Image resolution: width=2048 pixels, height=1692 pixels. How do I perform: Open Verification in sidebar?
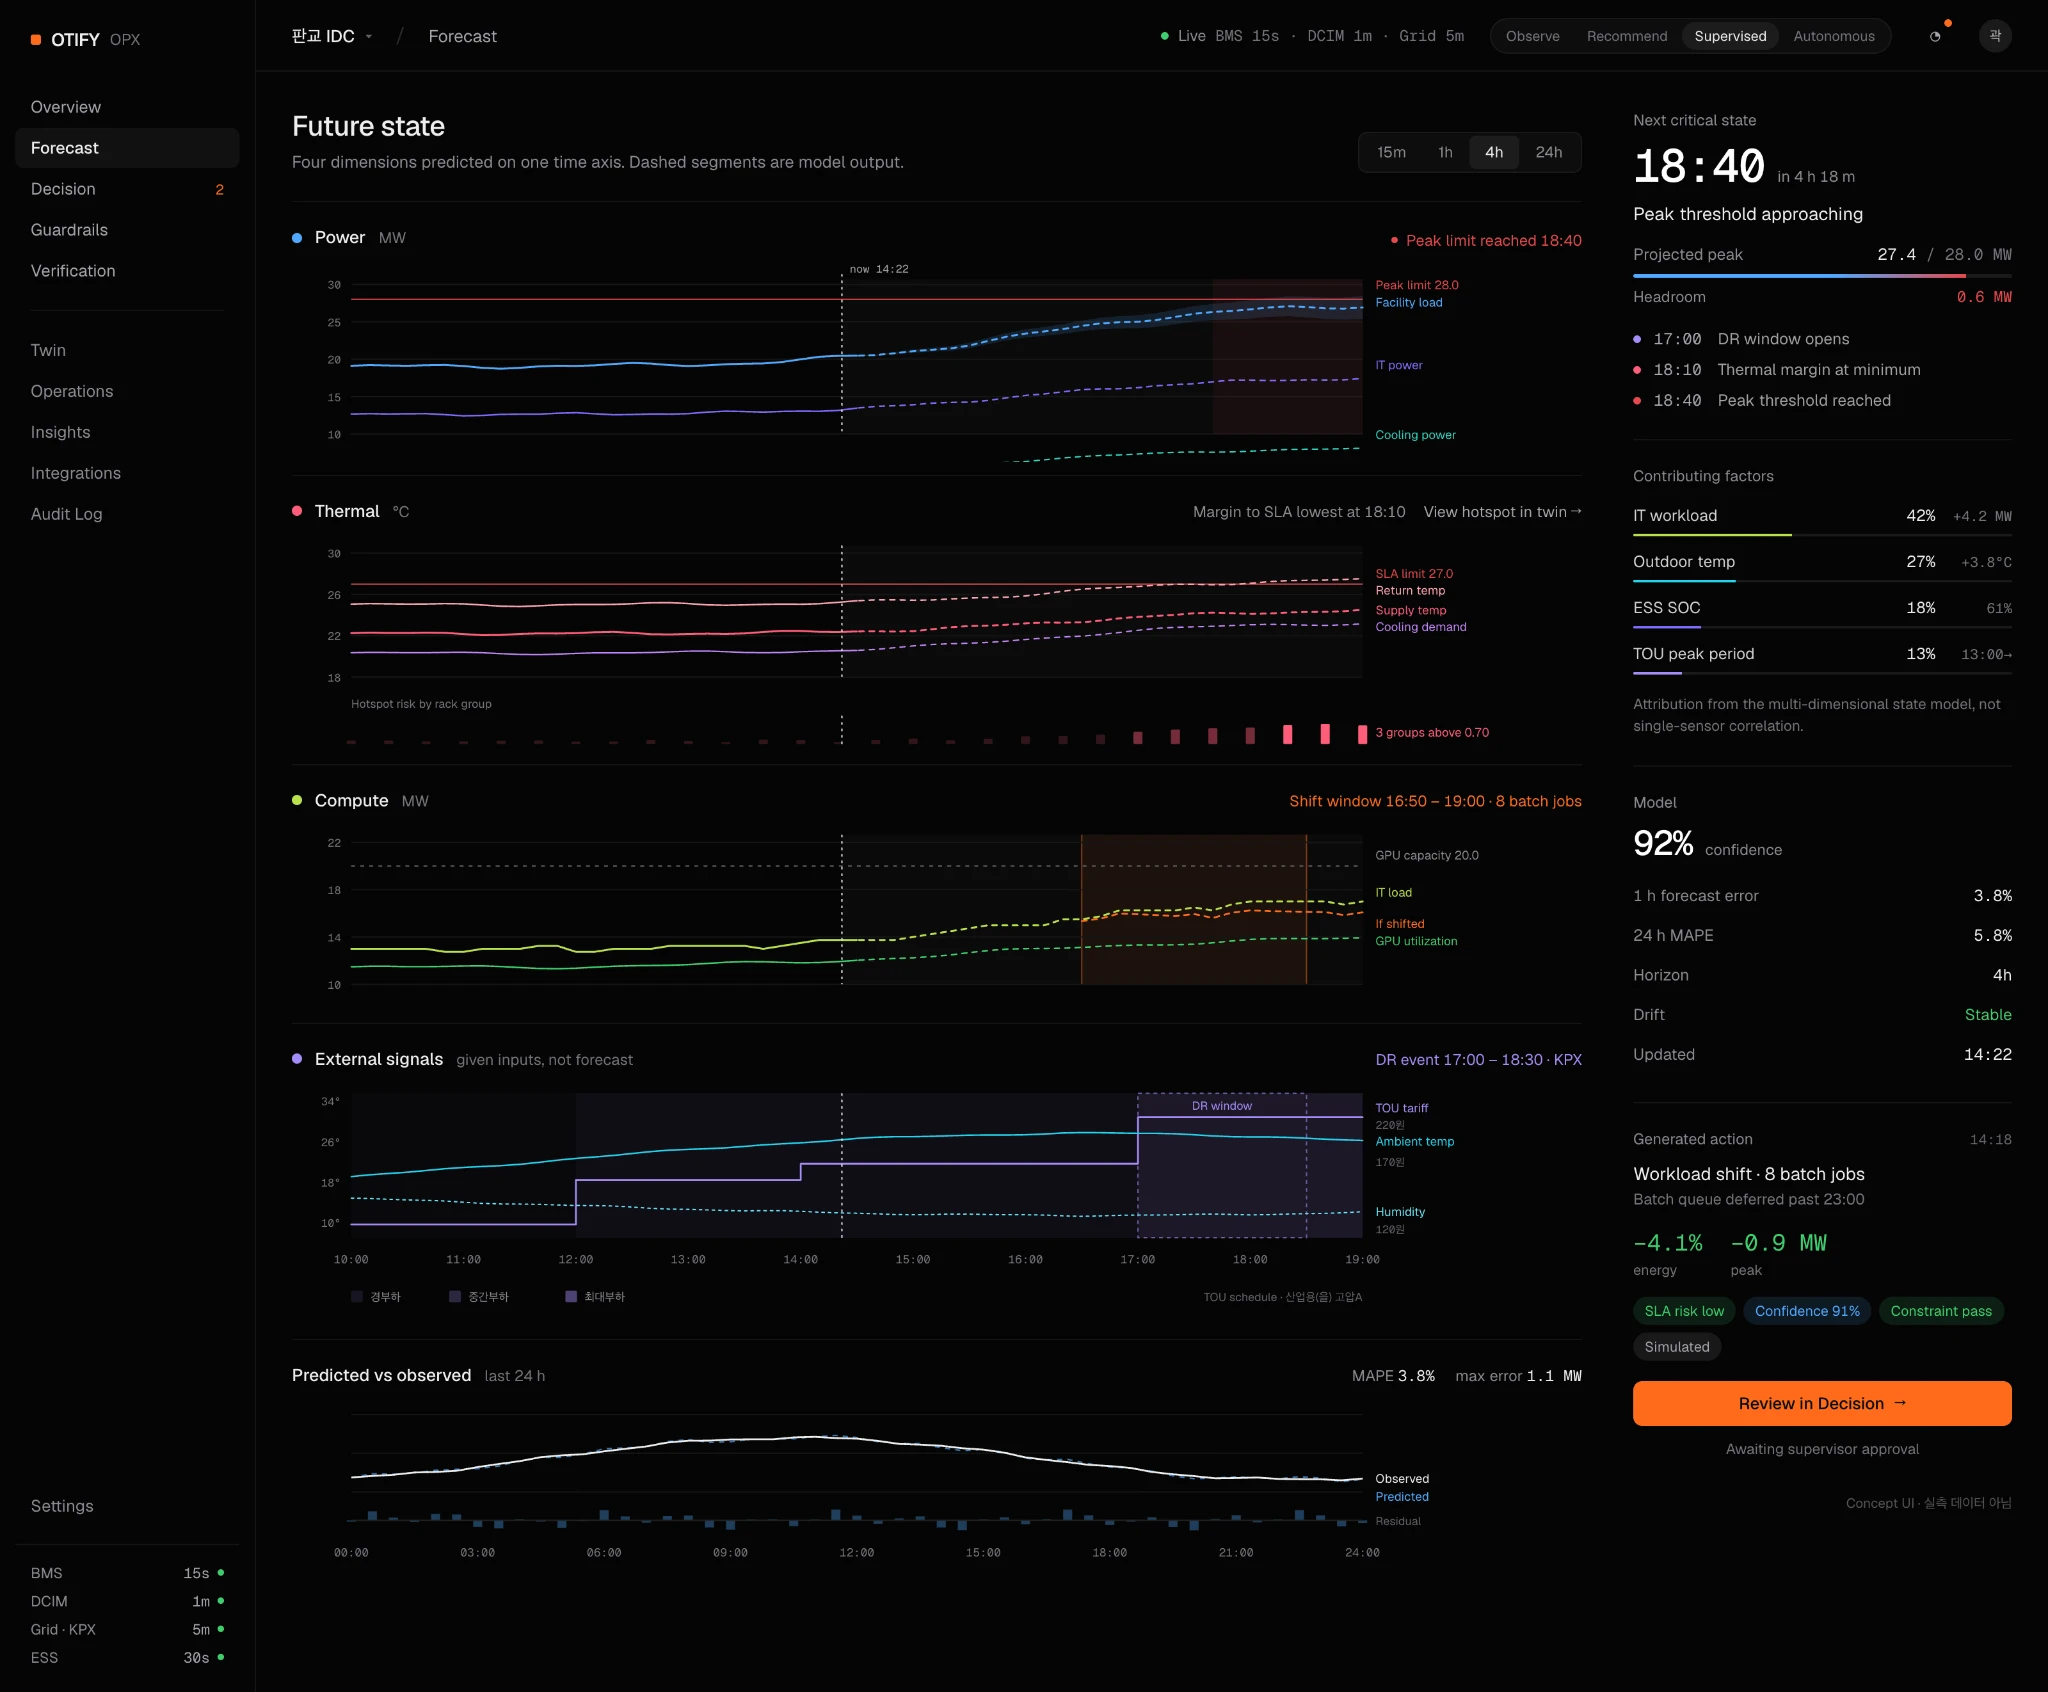click(x=127, y=271)
